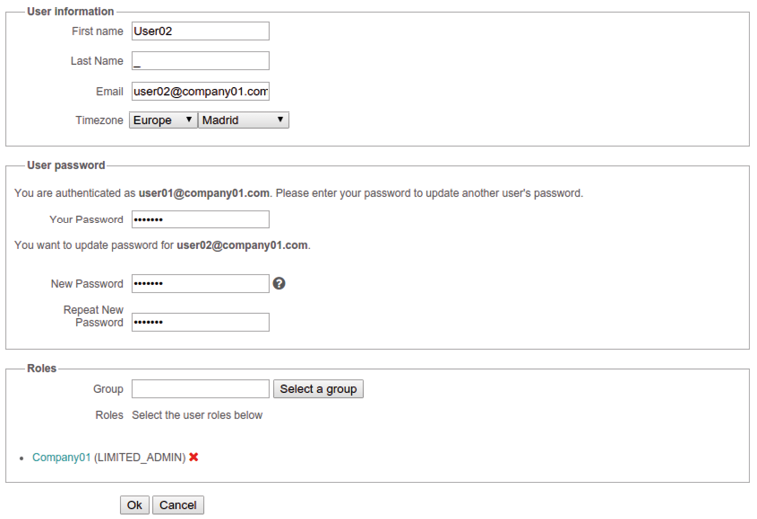
Task: Click the User information section heading
Action: pyautogui.click(x=70, y=11)
